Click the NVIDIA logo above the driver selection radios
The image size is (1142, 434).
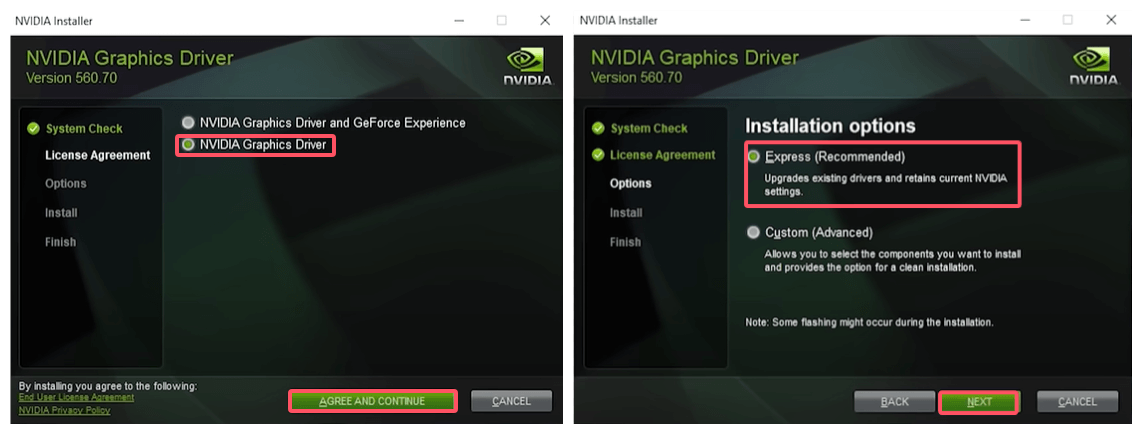tap(526, 66)
